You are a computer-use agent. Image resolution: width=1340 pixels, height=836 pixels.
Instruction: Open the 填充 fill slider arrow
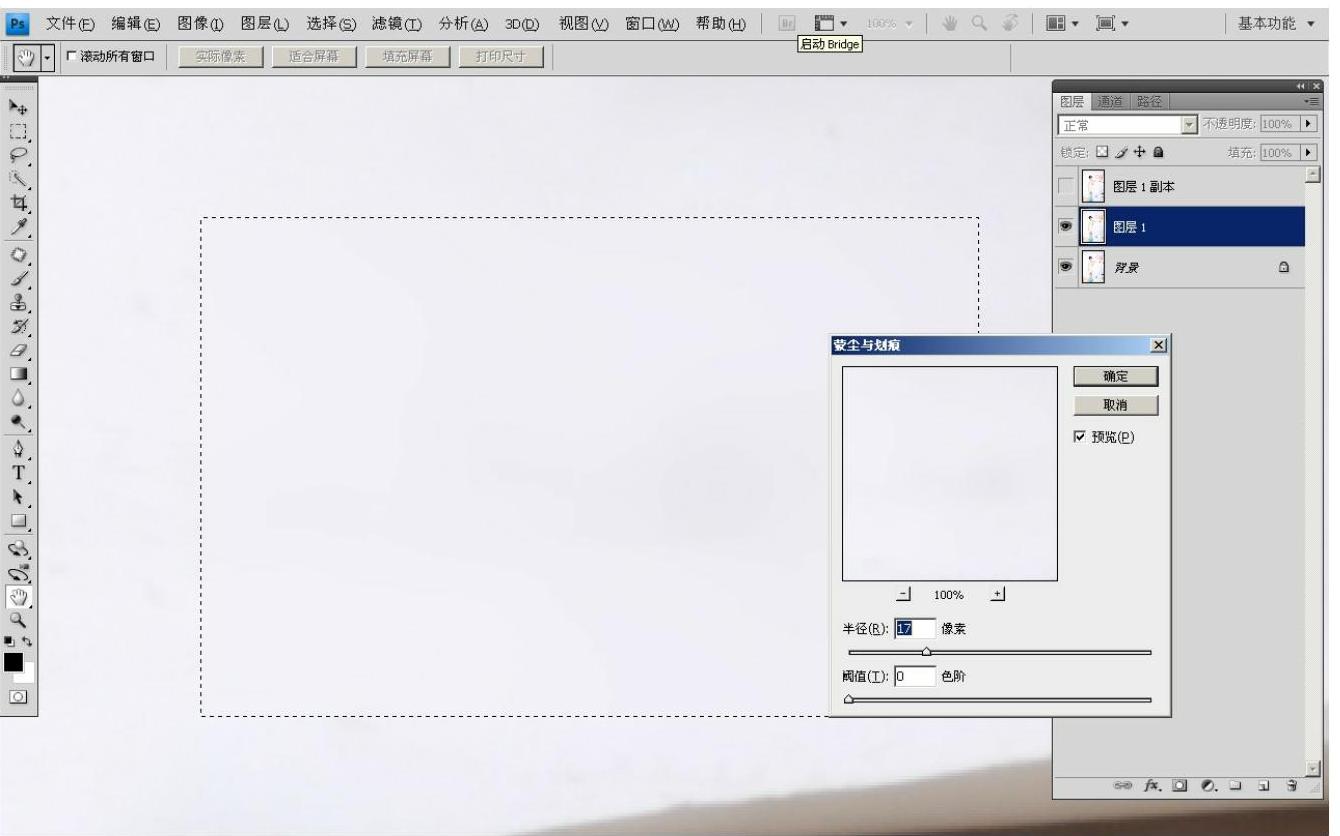(1309, 153)
